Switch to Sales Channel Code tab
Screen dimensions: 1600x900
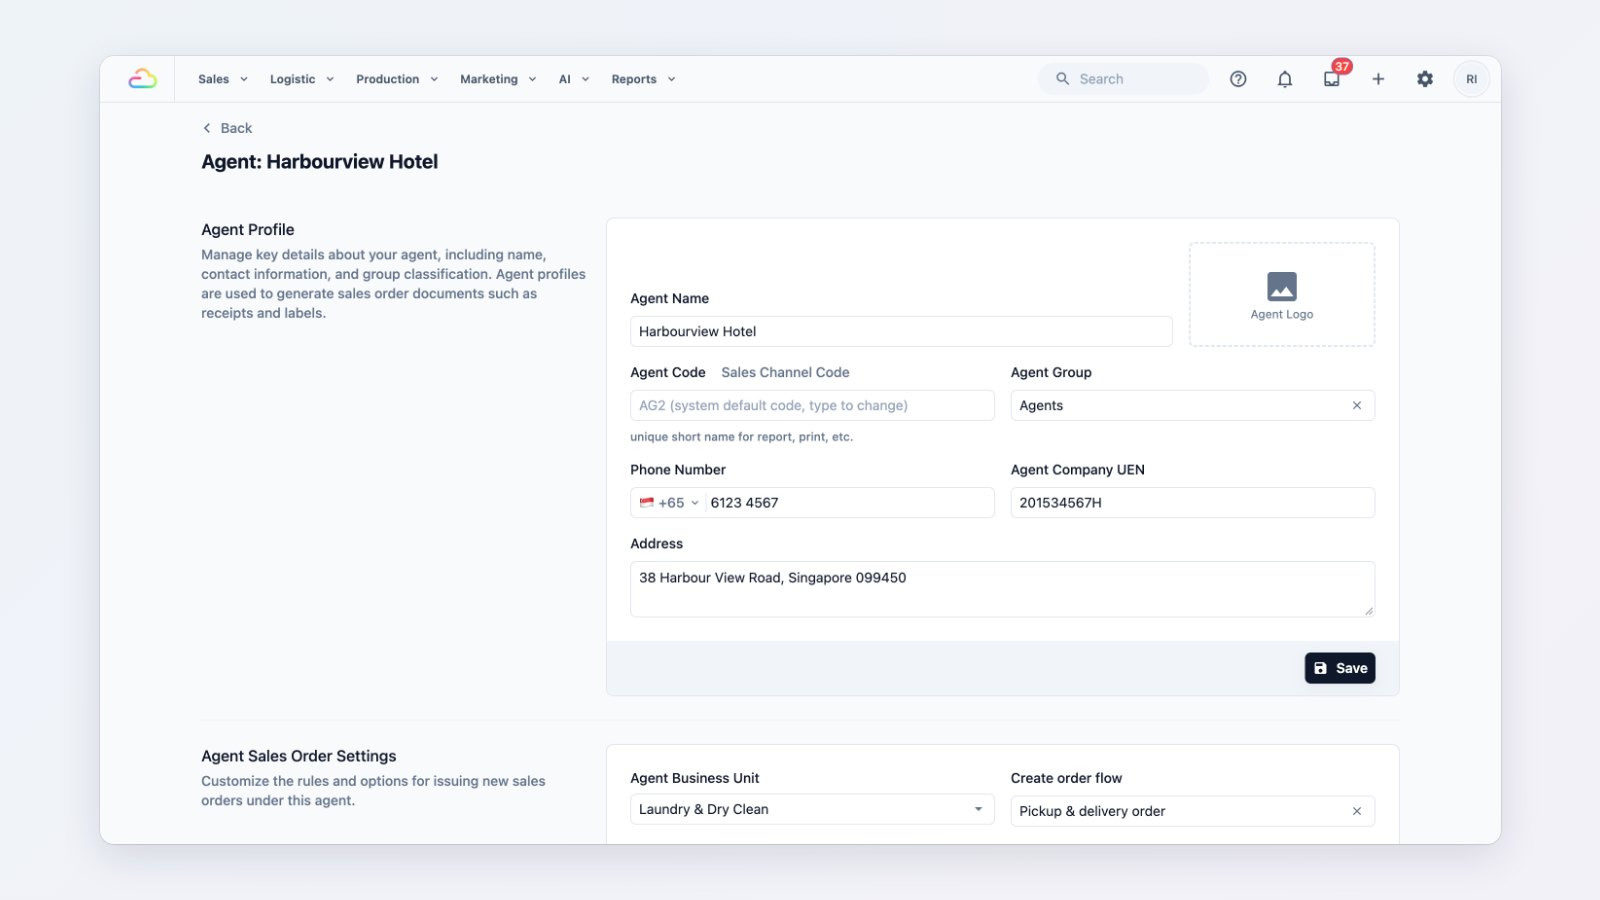coord(785,372)
